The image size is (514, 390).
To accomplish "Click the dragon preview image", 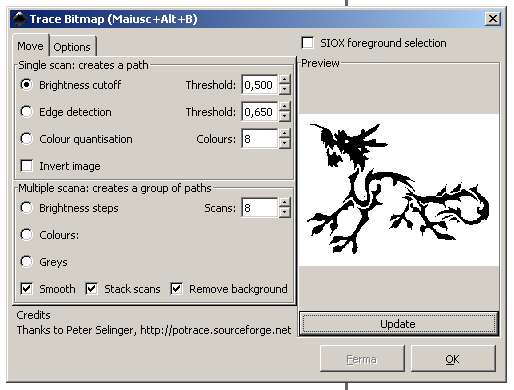I will [399, 190].
